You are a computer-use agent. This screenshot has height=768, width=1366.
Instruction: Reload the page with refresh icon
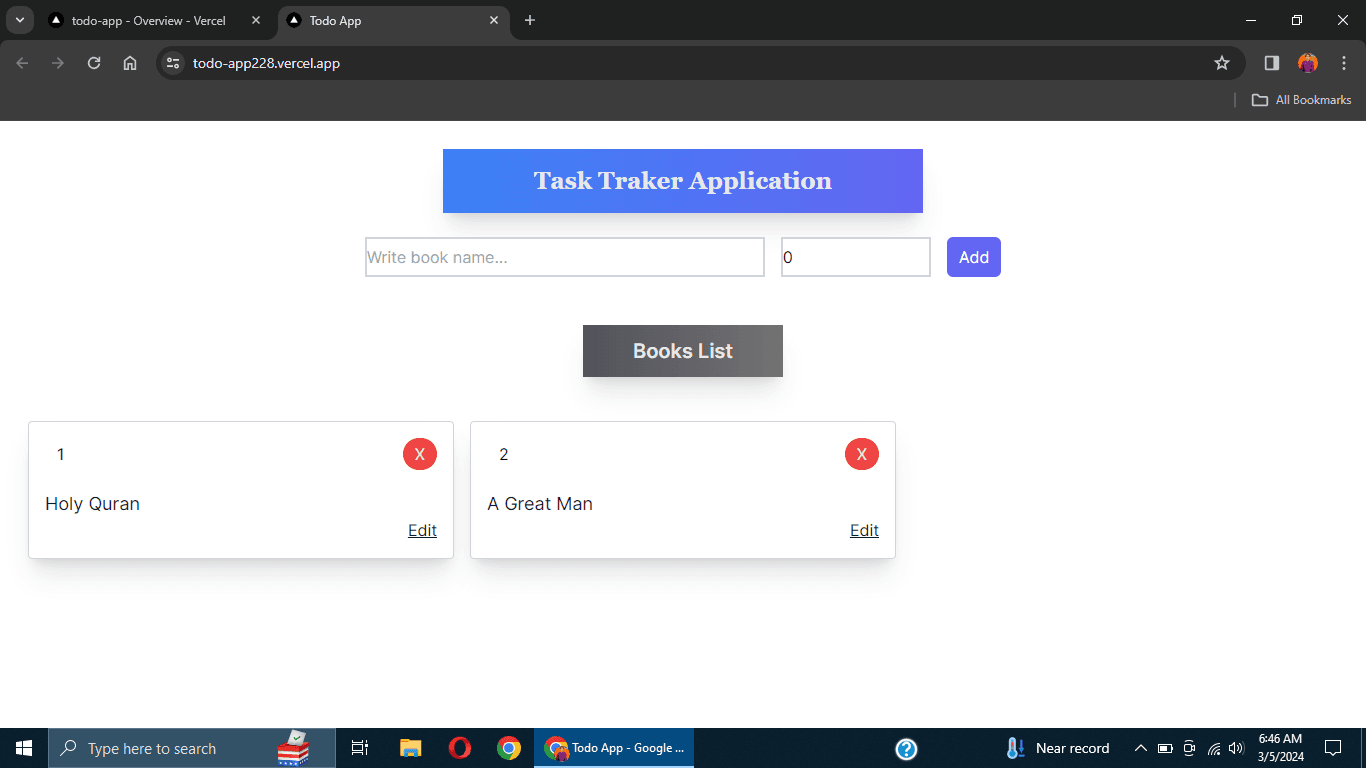pyautogui.click(x=94, y=63)
